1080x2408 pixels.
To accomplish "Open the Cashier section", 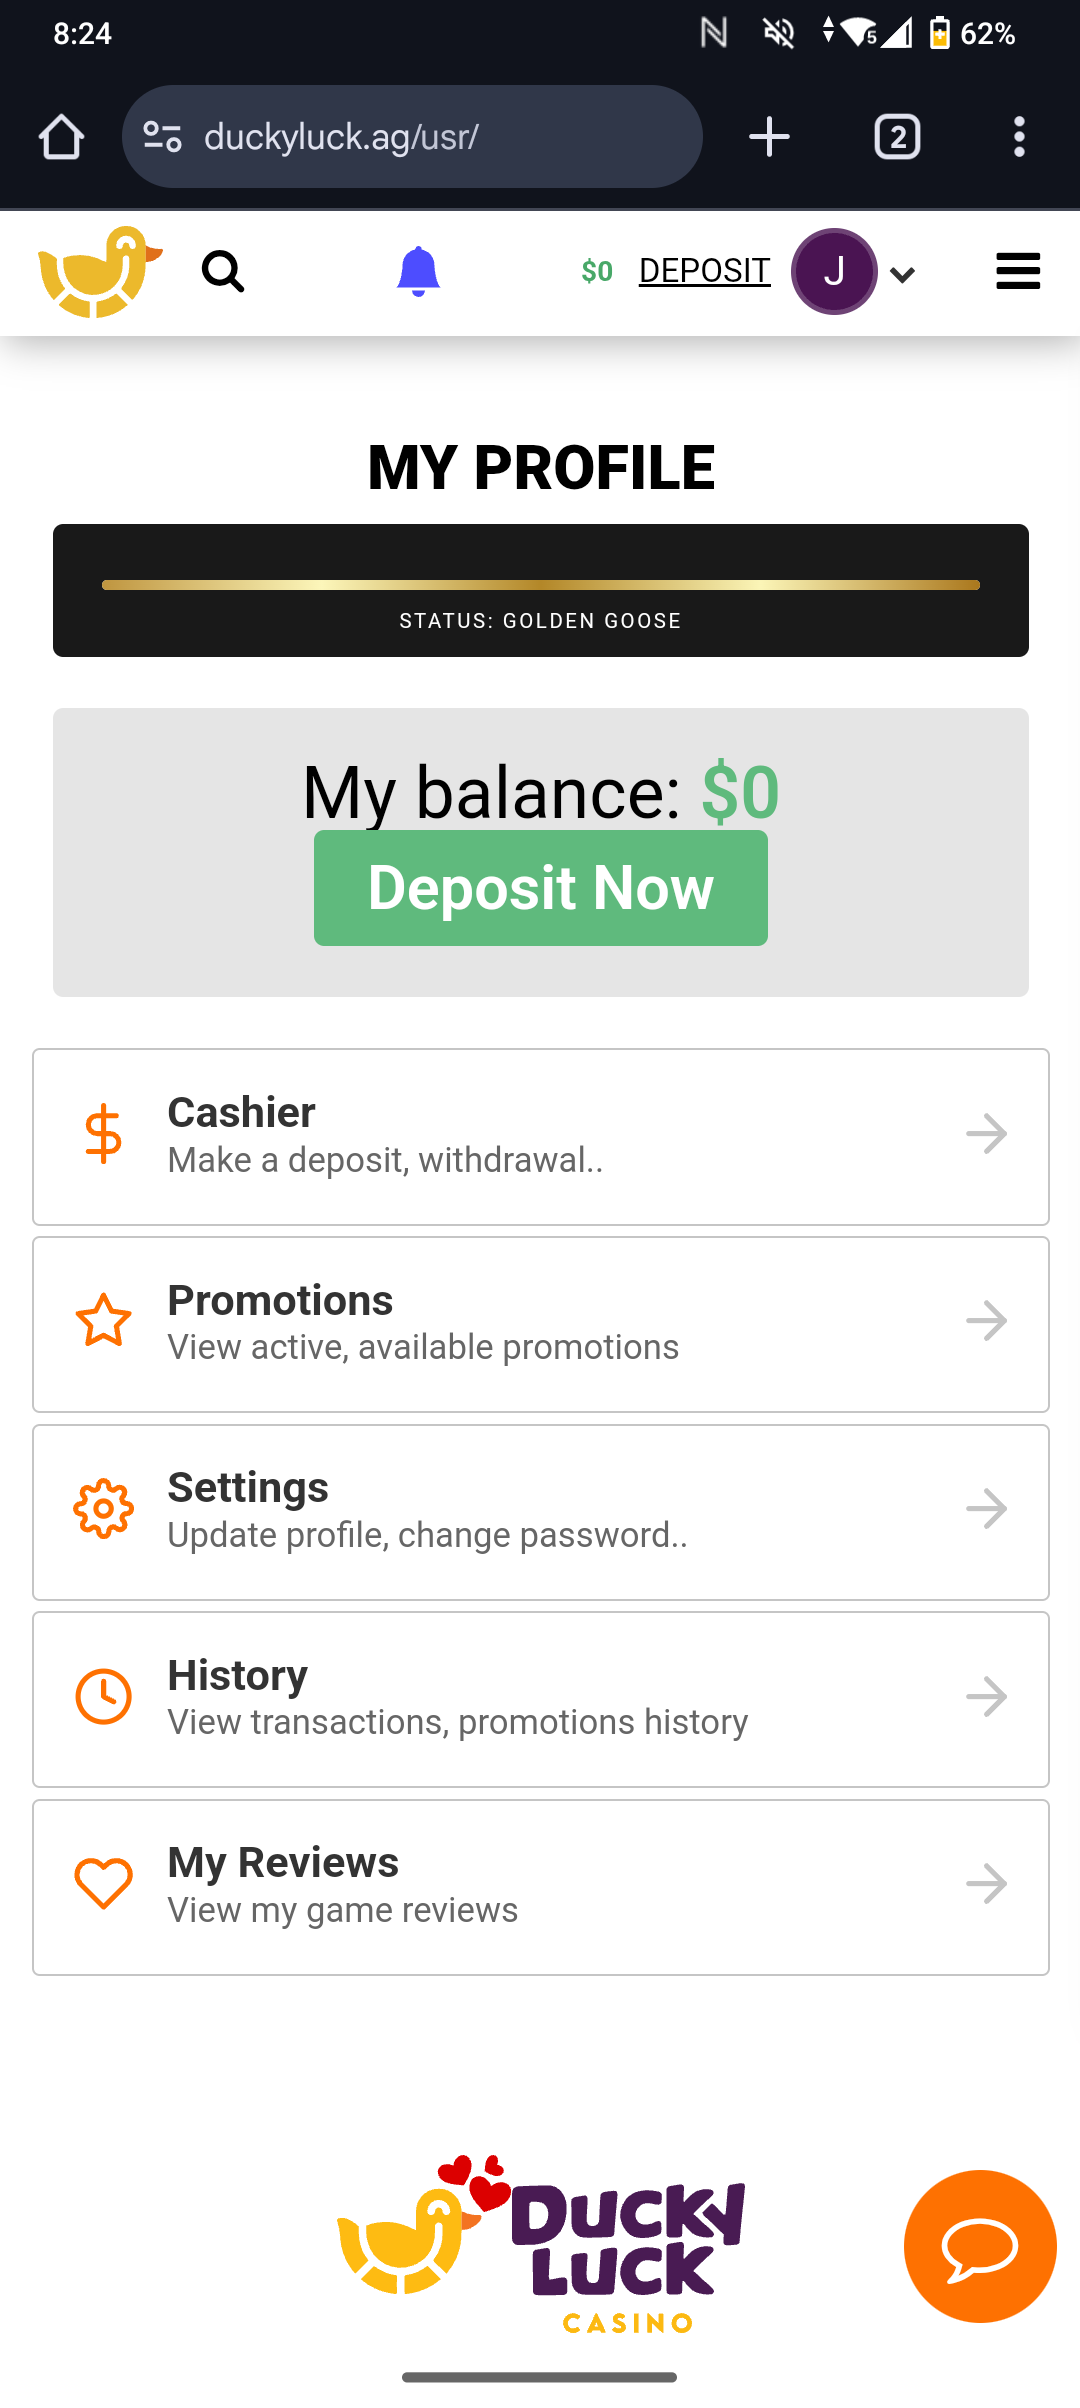I will (x=540, y=1136).
